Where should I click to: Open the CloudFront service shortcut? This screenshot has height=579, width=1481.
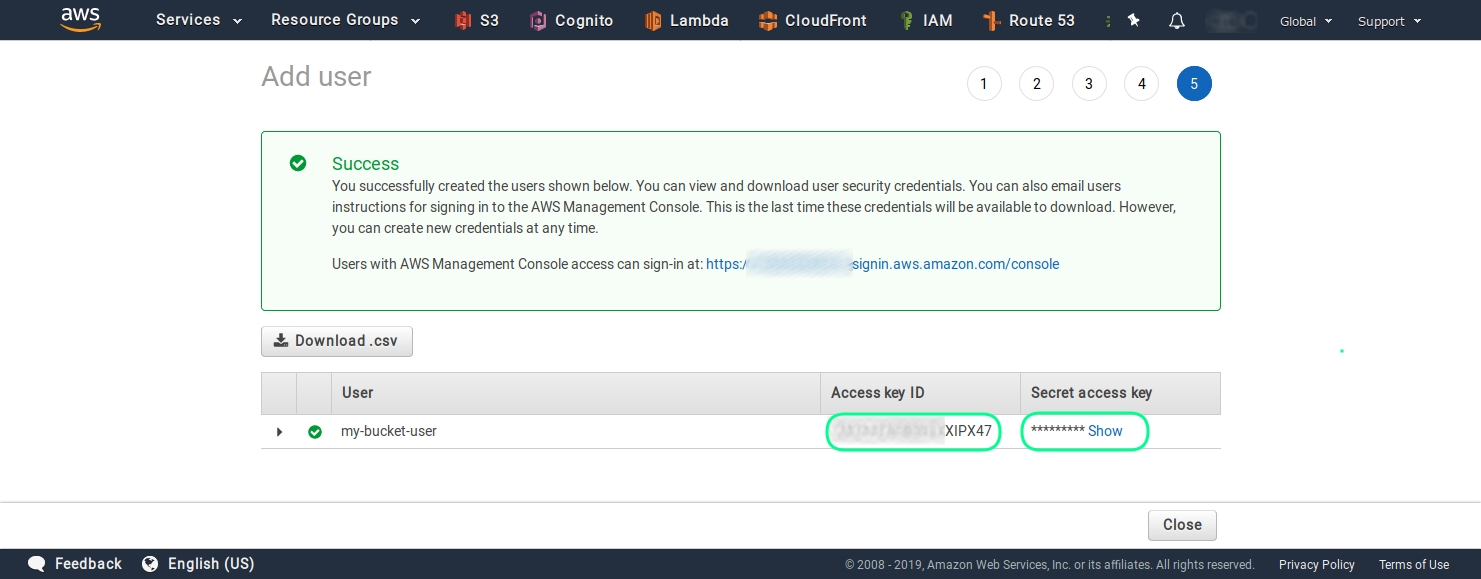[x=813, y=20]
